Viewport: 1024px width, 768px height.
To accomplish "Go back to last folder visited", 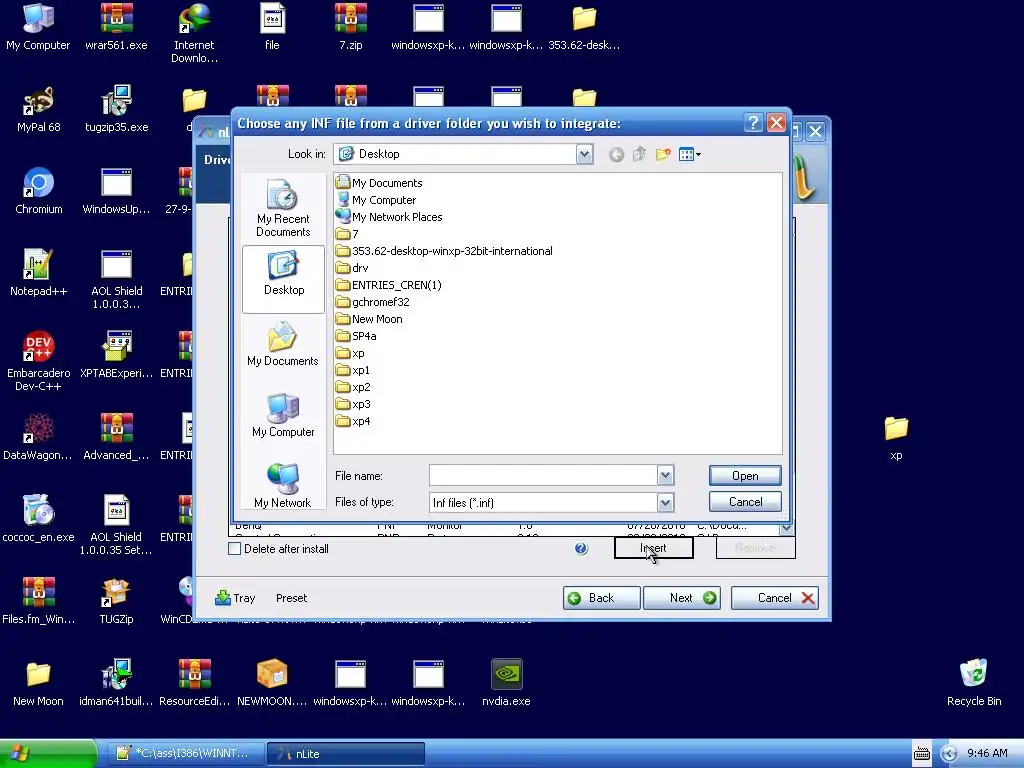I will [616, 155].
